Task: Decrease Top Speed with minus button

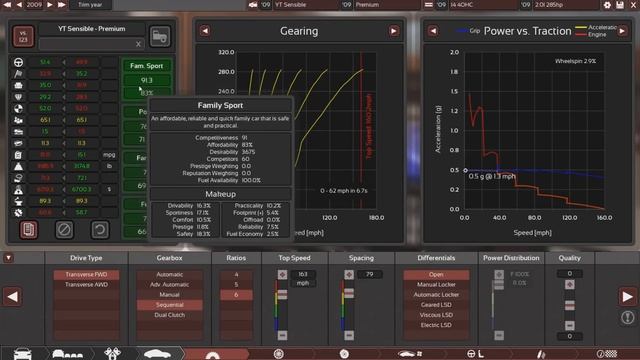Action: point(282,336)
